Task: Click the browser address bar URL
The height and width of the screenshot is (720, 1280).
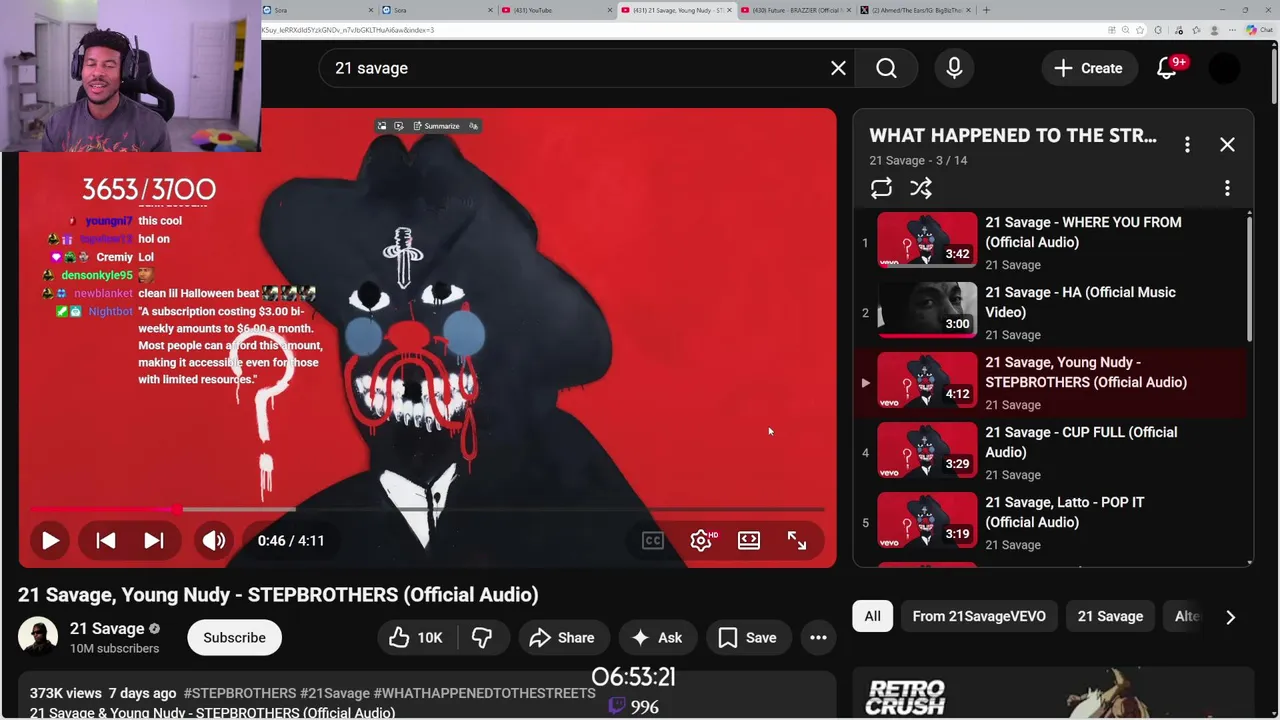Action: point(348,30)
